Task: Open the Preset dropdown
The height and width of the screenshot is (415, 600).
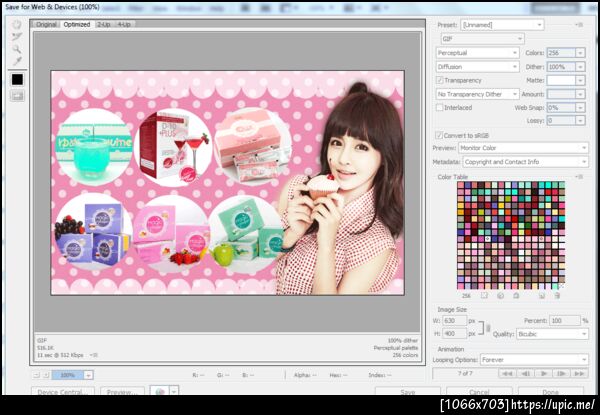Action: (502, 25)
